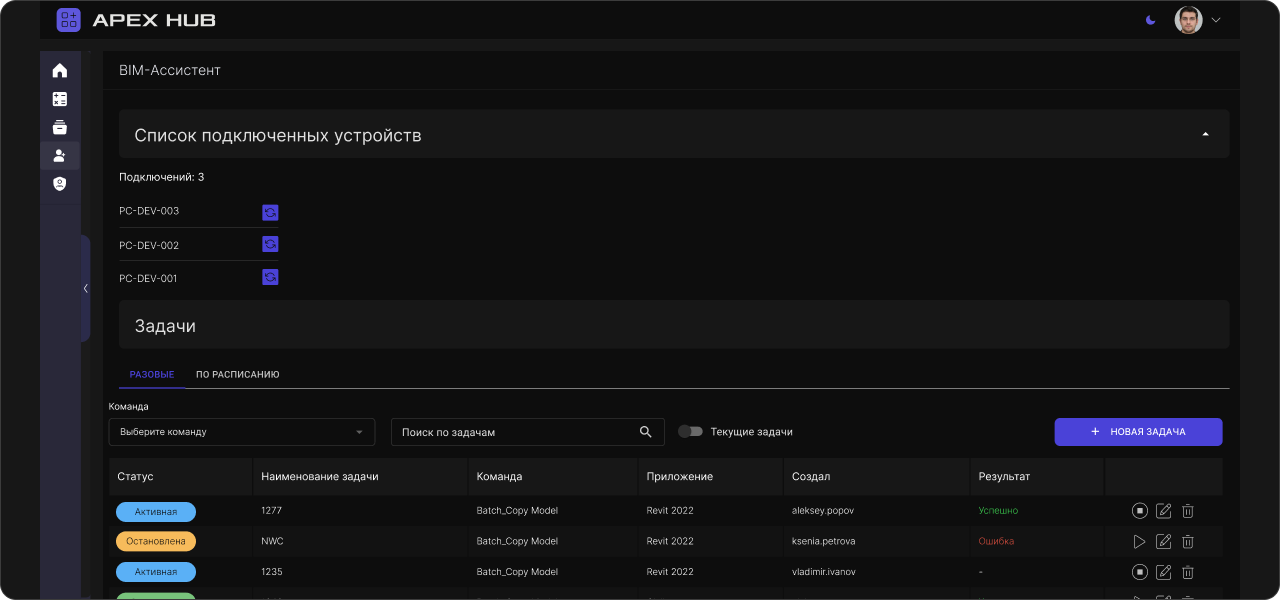Open the Home page from sidebar
This screenshot has height=600, width=1280.
60,70
